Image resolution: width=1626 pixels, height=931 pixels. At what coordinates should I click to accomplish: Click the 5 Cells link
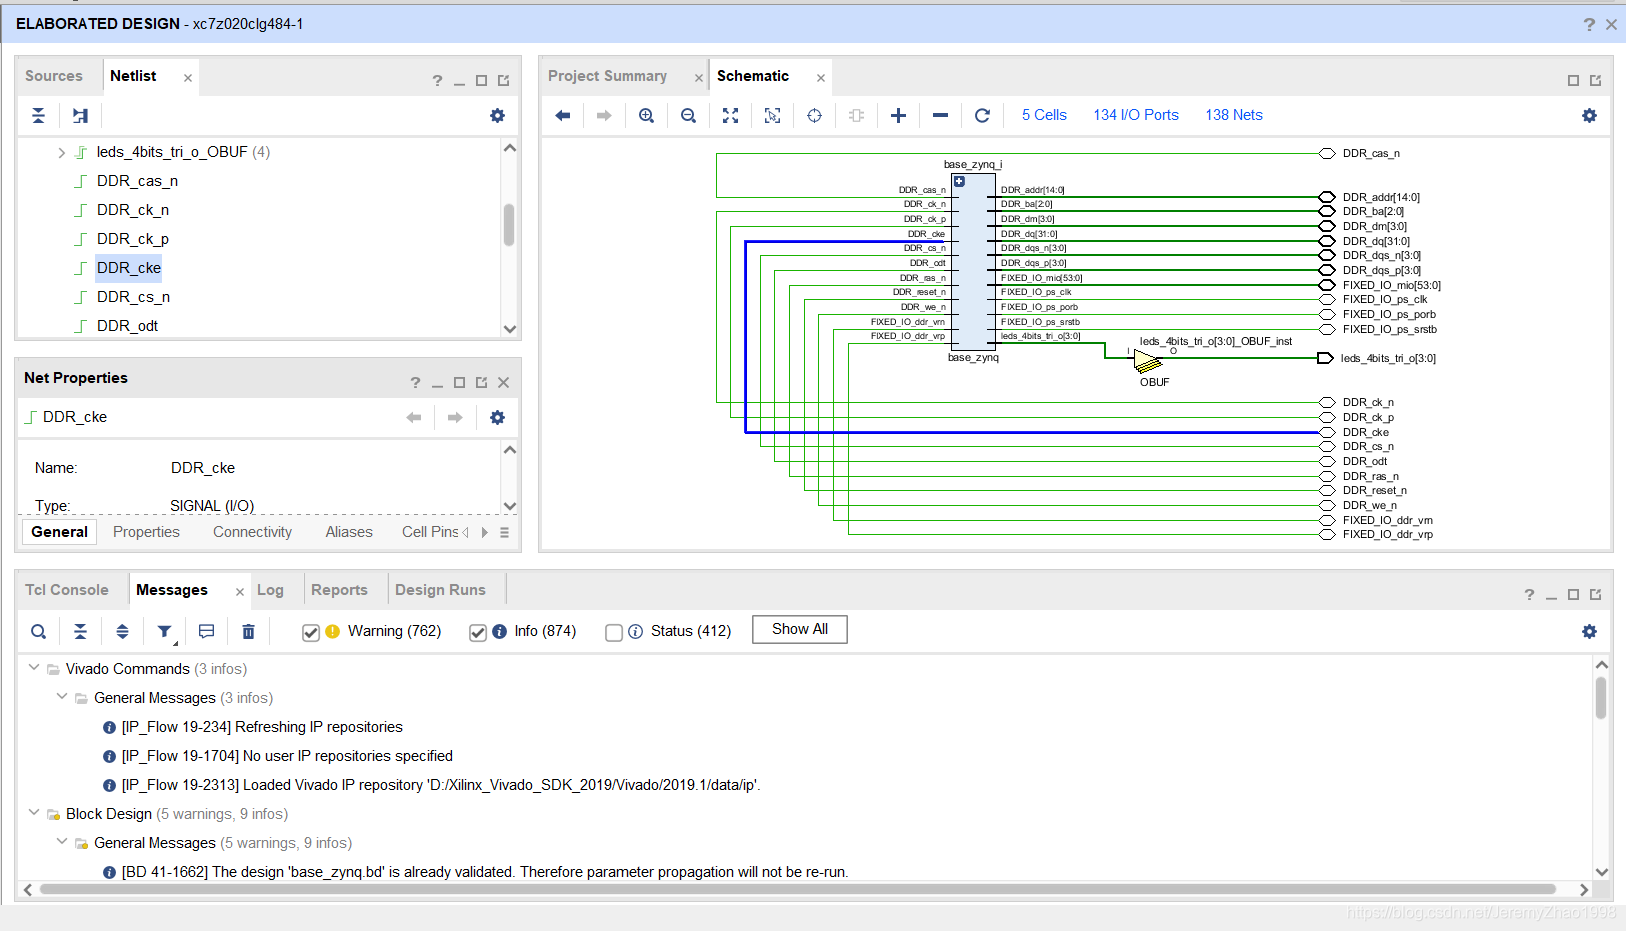(1044, 115)
